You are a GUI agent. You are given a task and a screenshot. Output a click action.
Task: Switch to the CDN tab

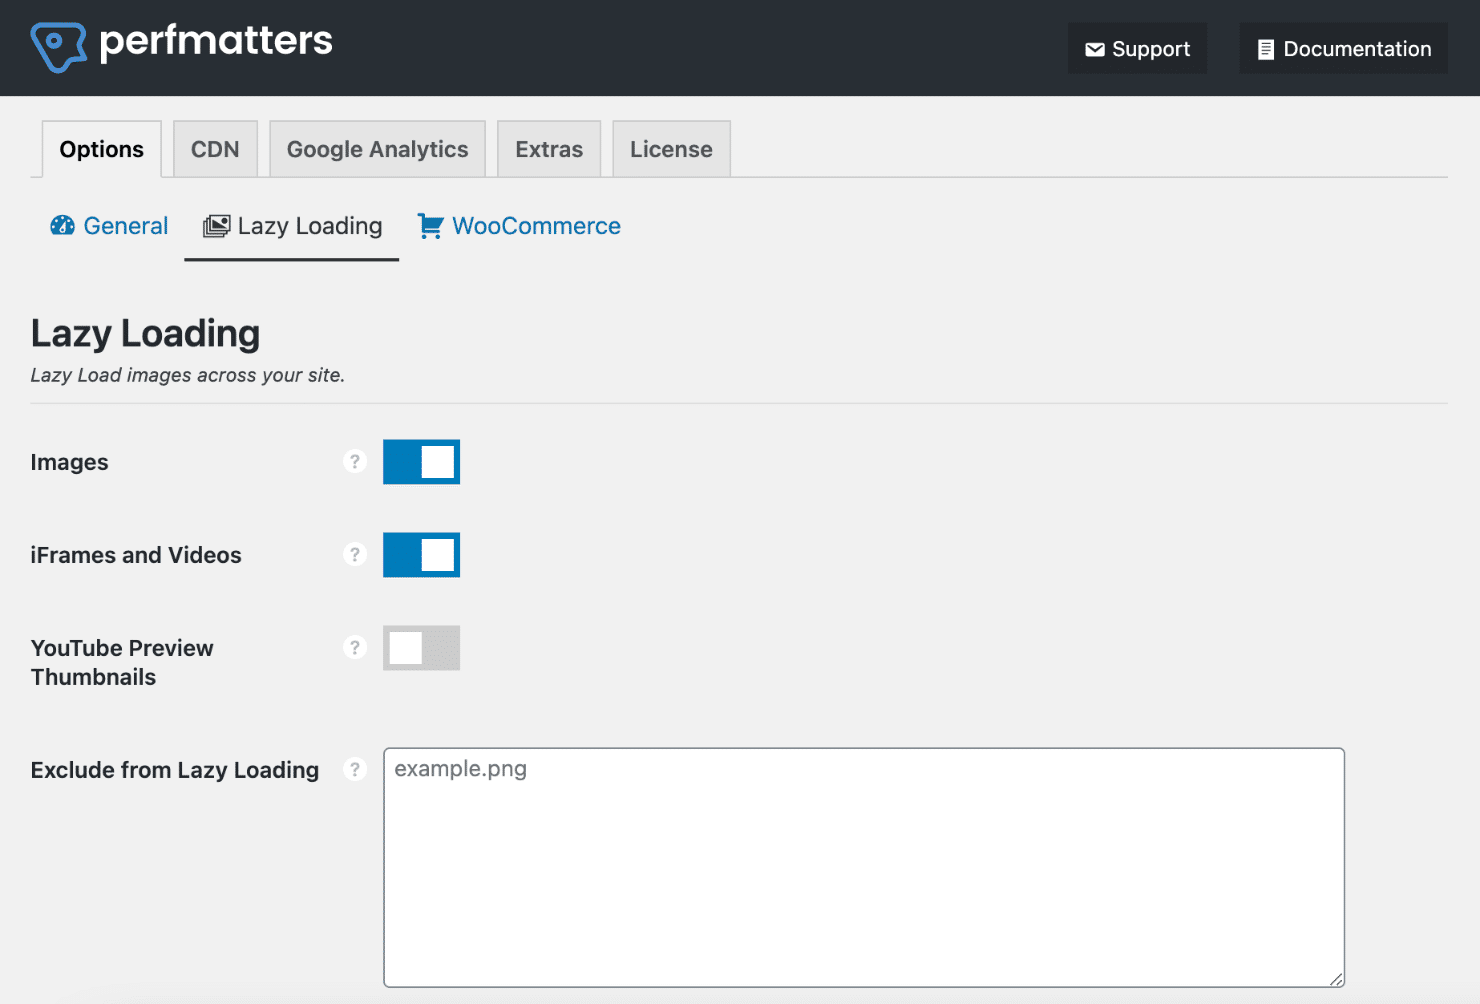(x=215, y=148)
